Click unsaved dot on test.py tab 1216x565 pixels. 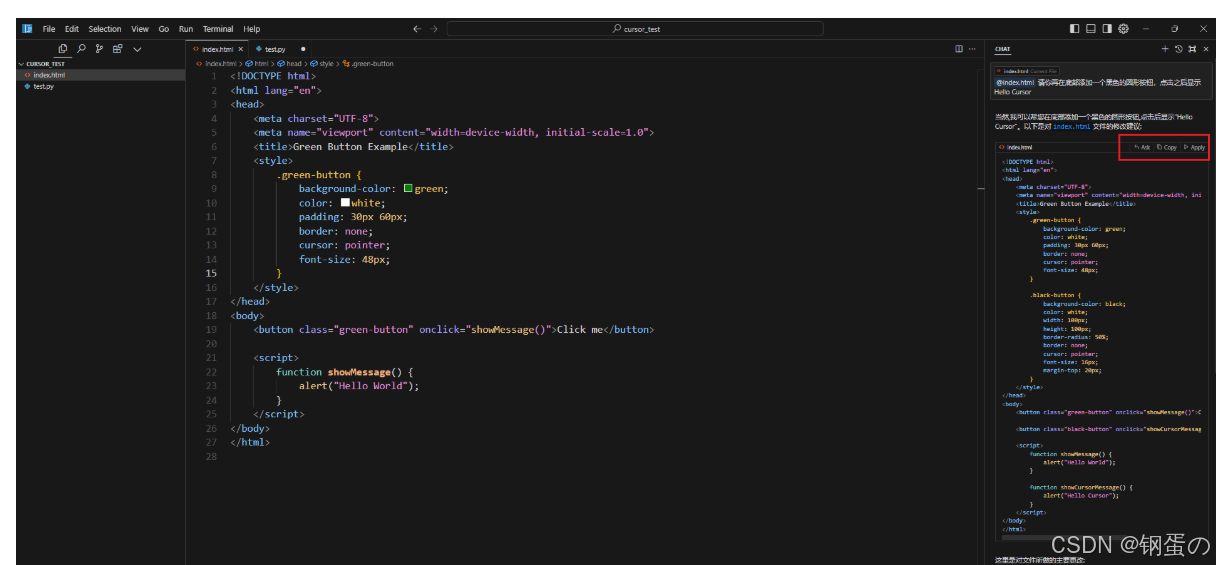coord(303,48)
